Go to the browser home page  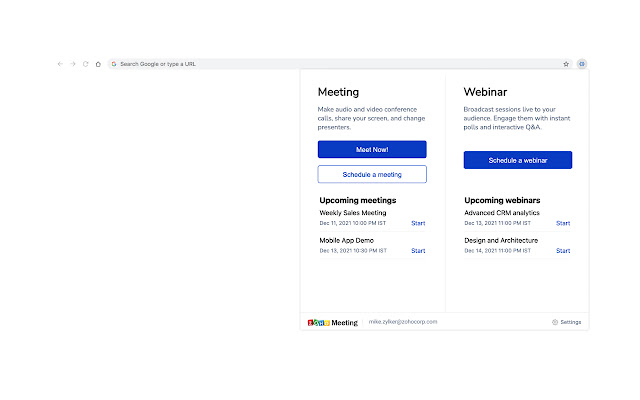pos(98,64)
